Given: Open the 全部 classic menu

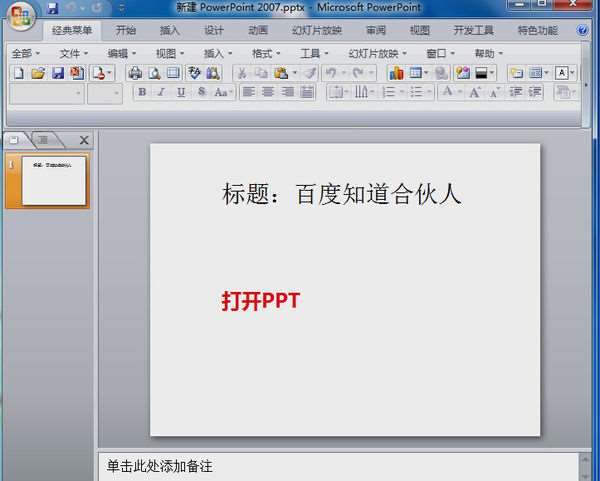Looking at the screenshot, I should coord(26,54).
